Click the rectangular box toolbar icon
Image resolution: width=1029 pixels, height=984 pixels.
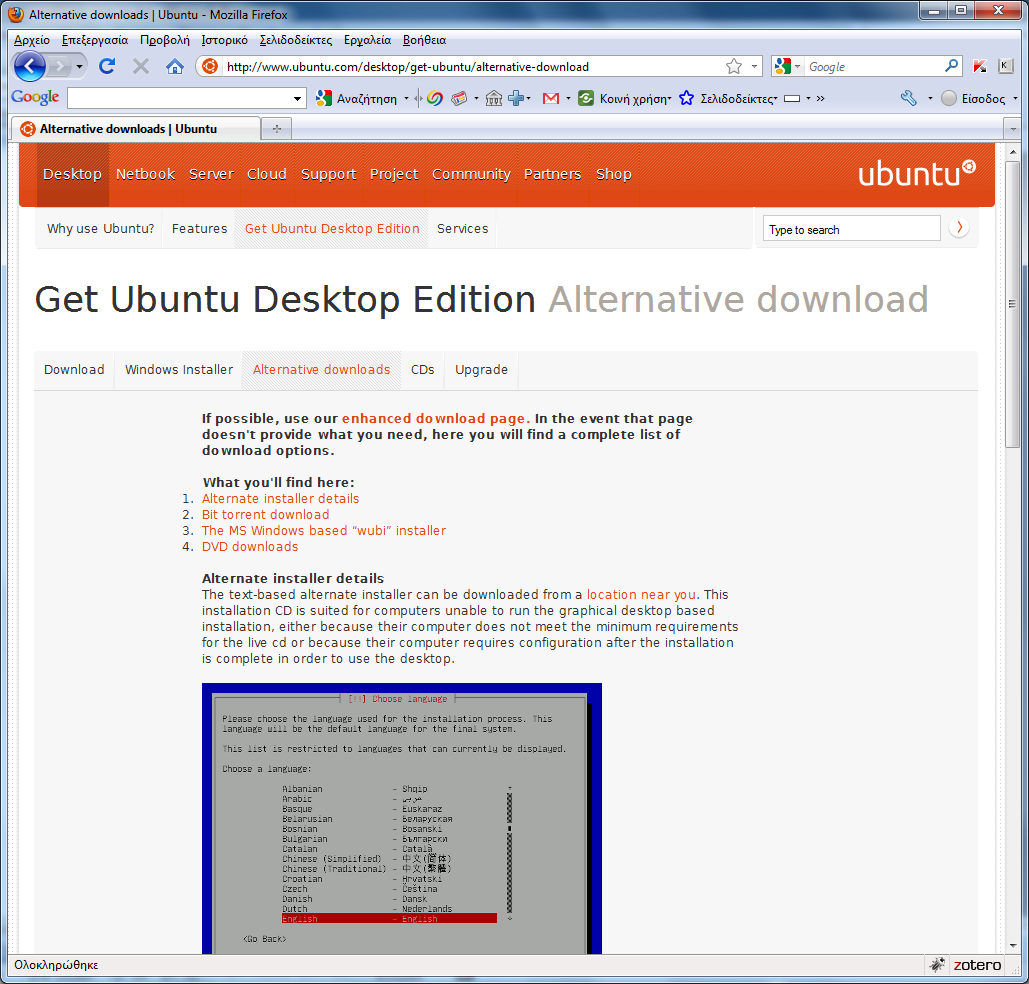pyautogui.click(x=793, y=98)
